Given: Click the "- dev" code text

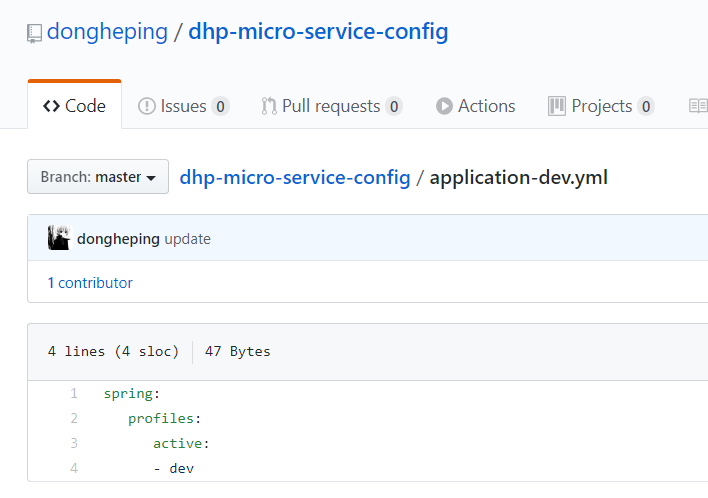Looking at the screenshot, I should [174, 469].
